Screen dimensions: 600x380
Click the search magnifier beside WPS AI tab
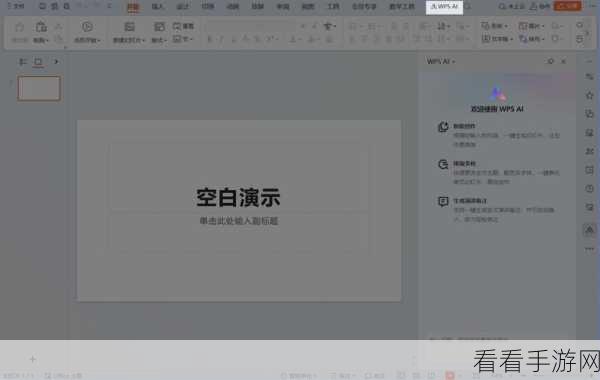click(468, 7)
